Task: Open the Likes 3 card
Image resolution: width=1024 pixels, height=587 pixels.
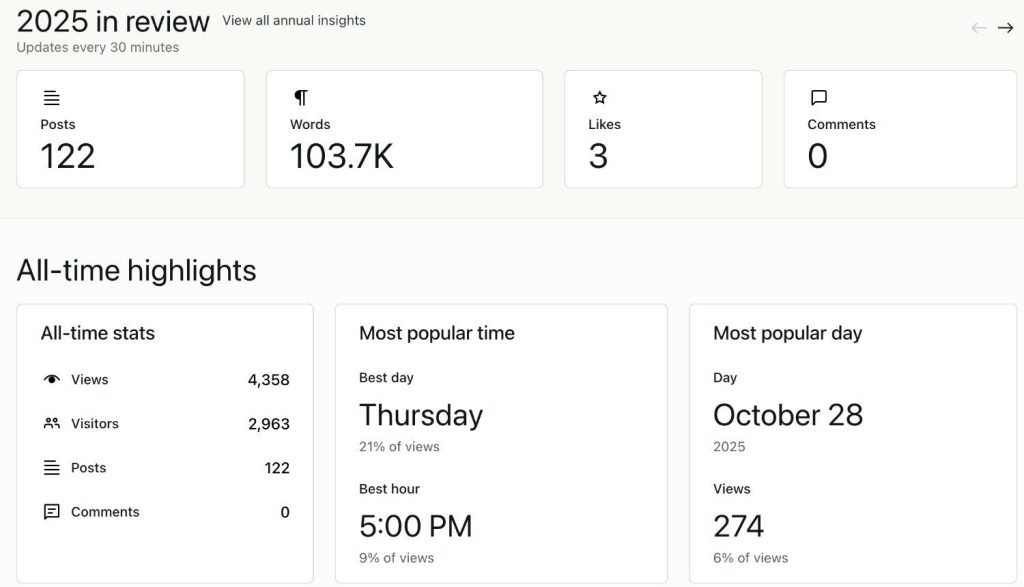Action: click(663, 129)
